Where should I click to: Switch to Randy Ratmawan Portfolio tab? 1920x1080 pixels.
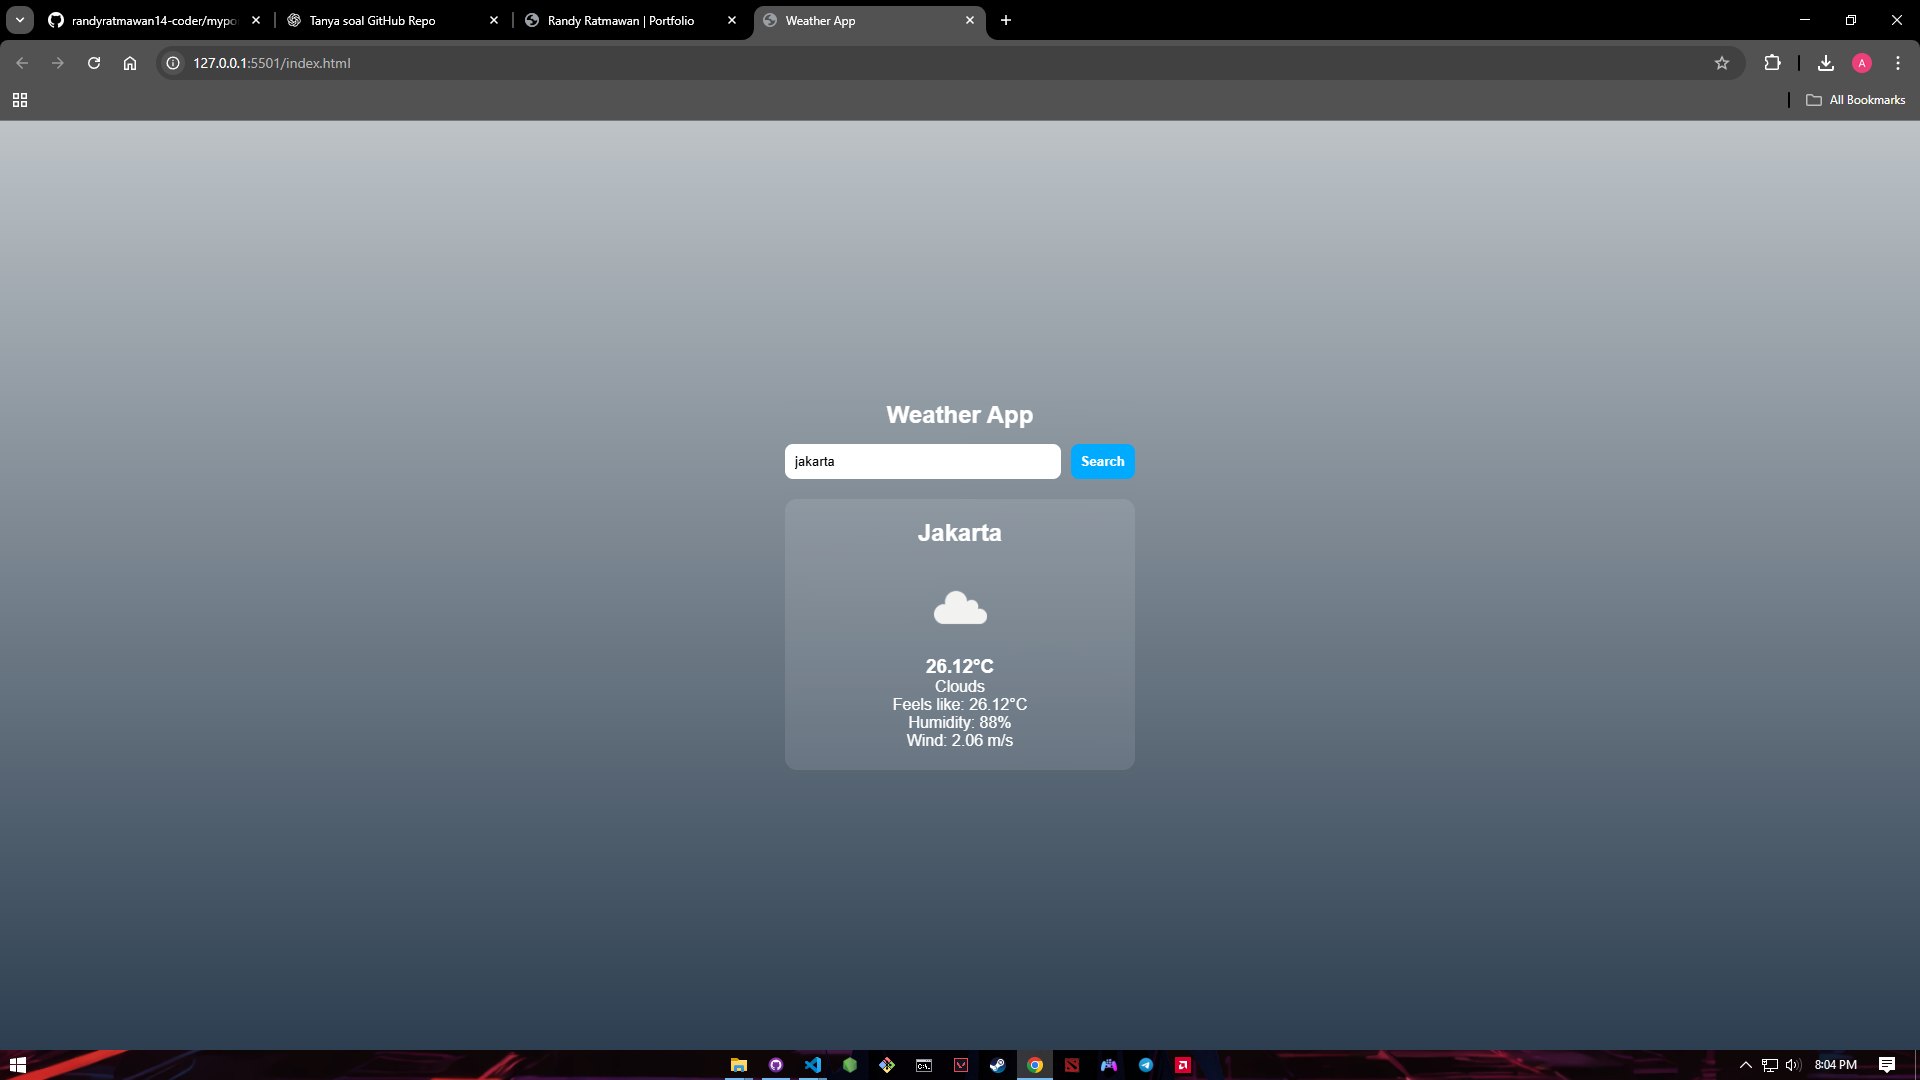point(620,20)
